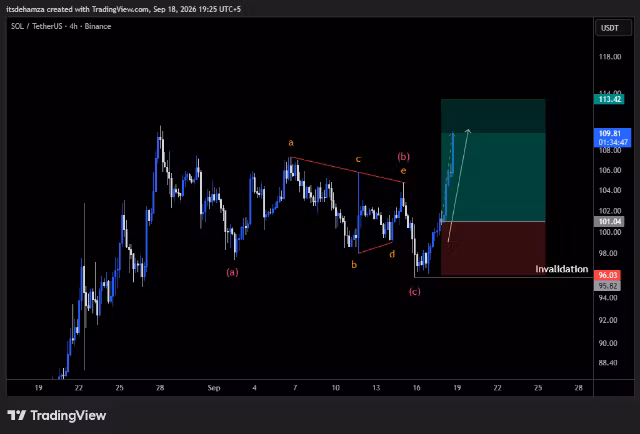
Task: Select the 113.42 target price label
Action: tap(609, 99)
